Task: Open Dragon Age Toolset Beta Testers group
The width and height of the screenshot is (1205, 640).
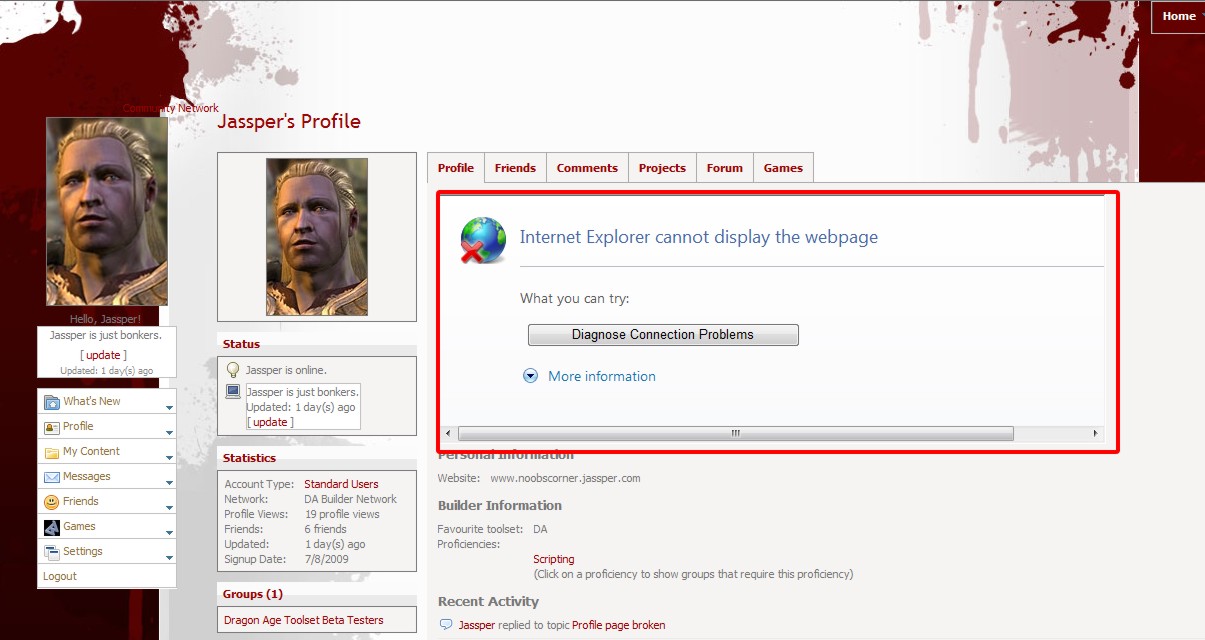Action: [303, 620]
